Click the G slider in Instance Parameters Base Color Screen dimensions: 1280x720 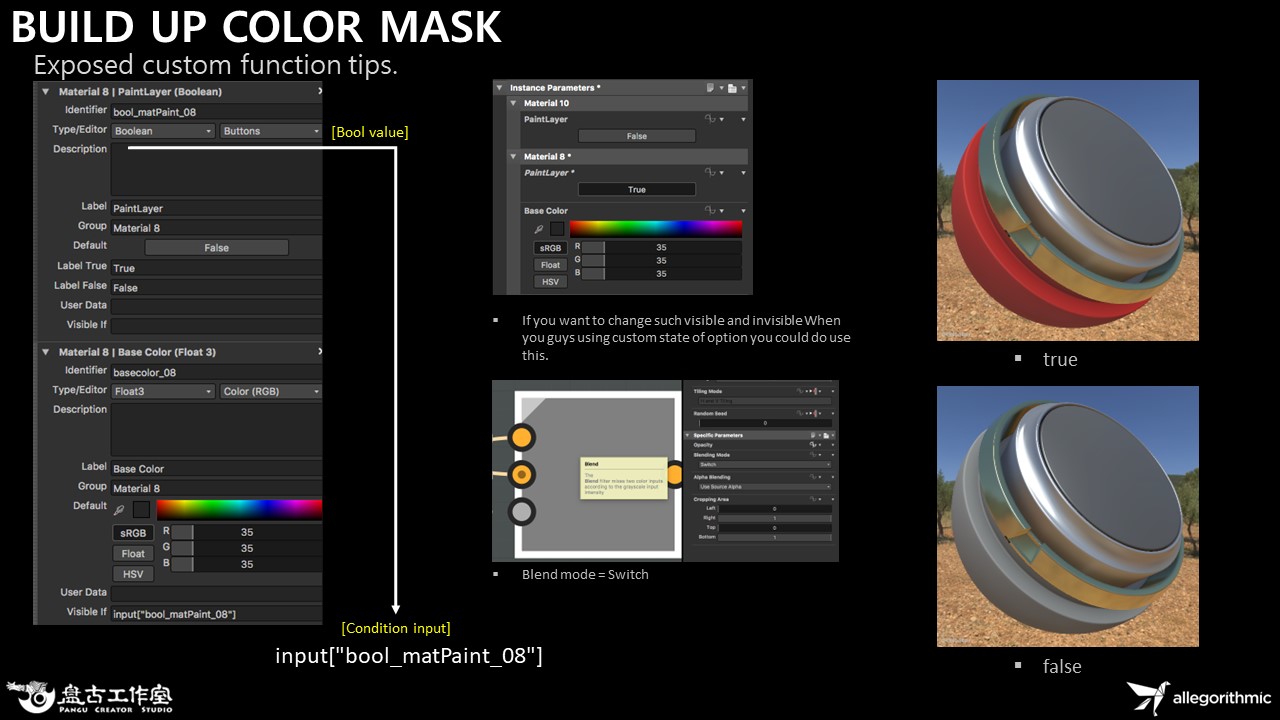point(661,260)
